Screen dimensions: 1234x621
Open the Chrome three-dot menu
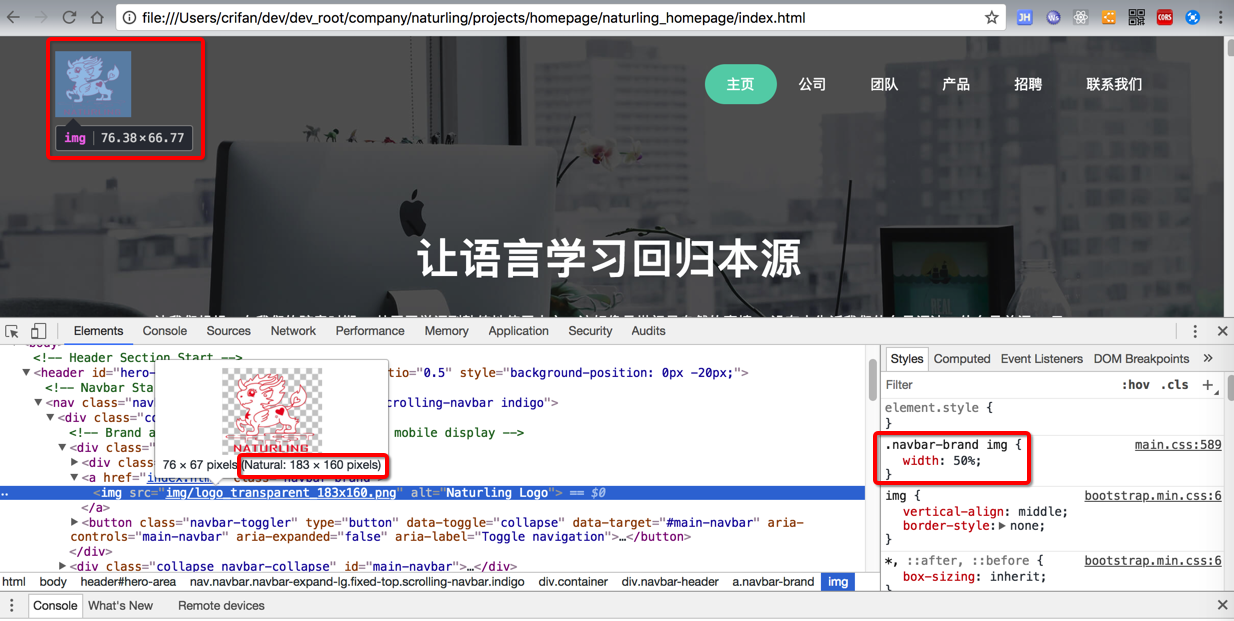click(1220, 17)
